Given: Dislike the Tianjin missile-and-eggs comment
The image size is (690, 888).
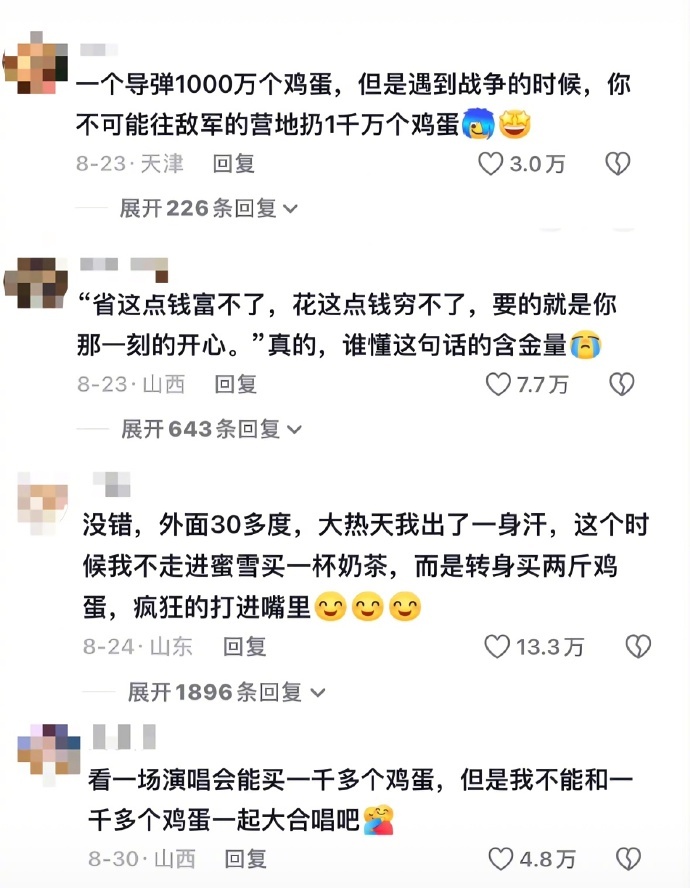Looking at the screenshot, I should [x=617, y=164].
